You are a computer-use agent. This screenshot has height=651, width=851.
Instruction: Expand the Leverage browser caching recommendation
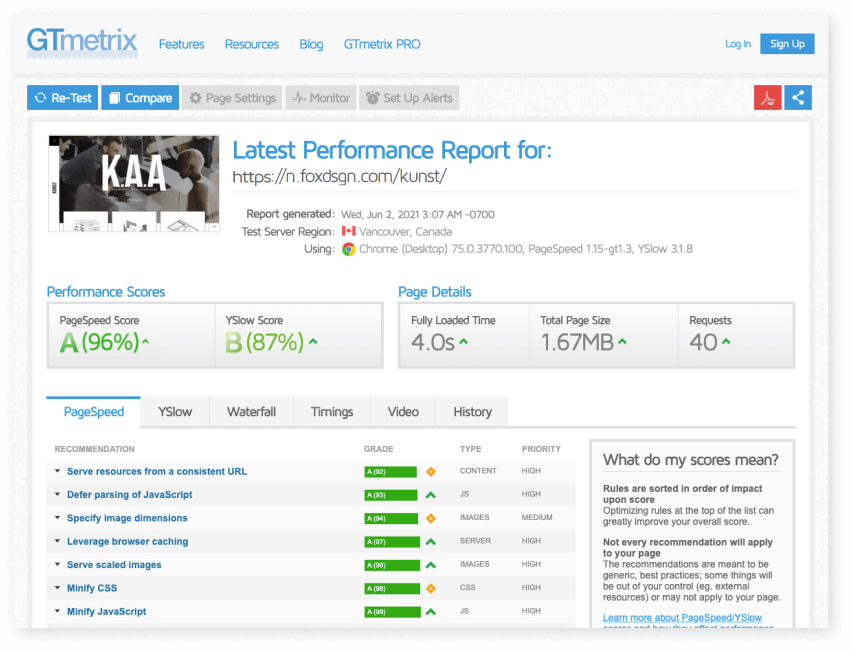pyautogui.click(x=127, y=541)
